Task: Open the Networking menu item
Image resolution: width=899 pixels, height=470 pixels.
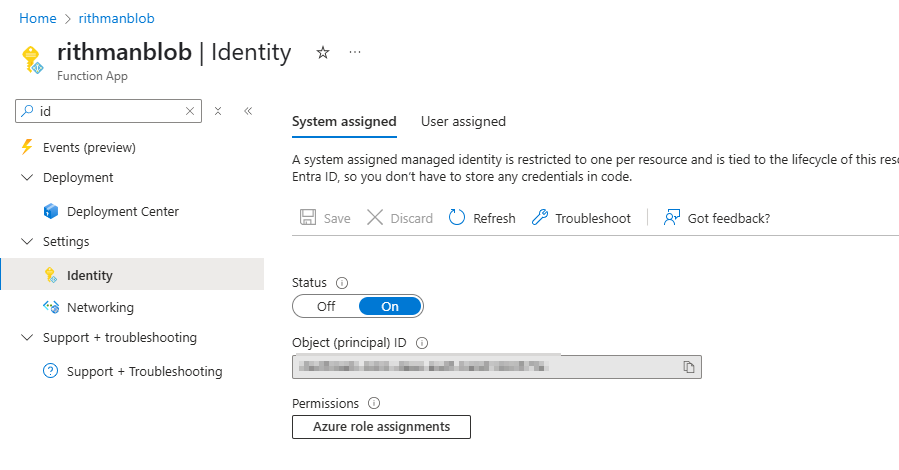Action: click(x=100, y=307)
